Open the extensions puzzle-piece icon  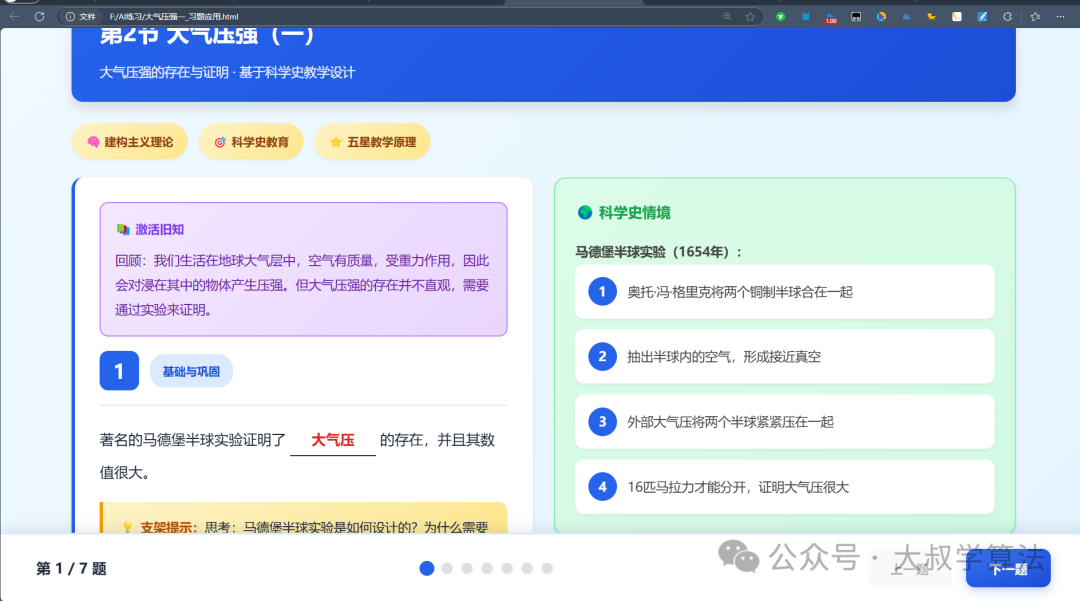[1007, 16]
